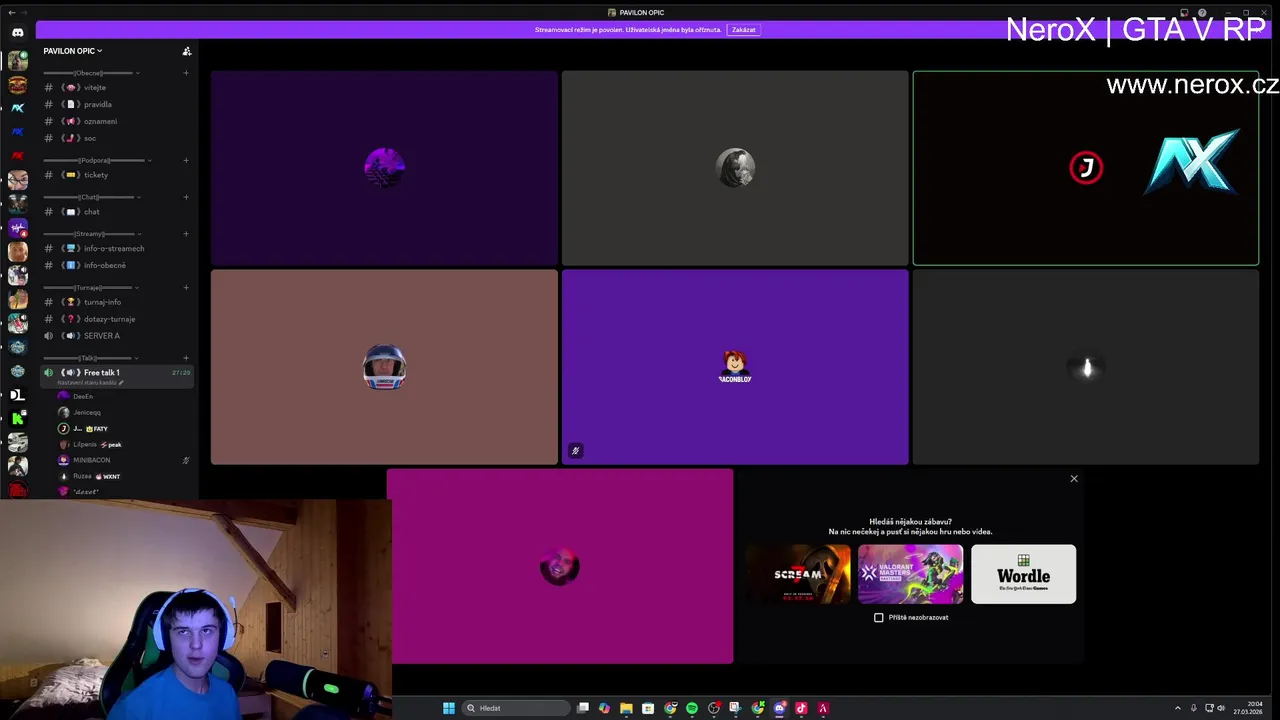Switch to the Discord taskbar icon

[x=779, y=708]
